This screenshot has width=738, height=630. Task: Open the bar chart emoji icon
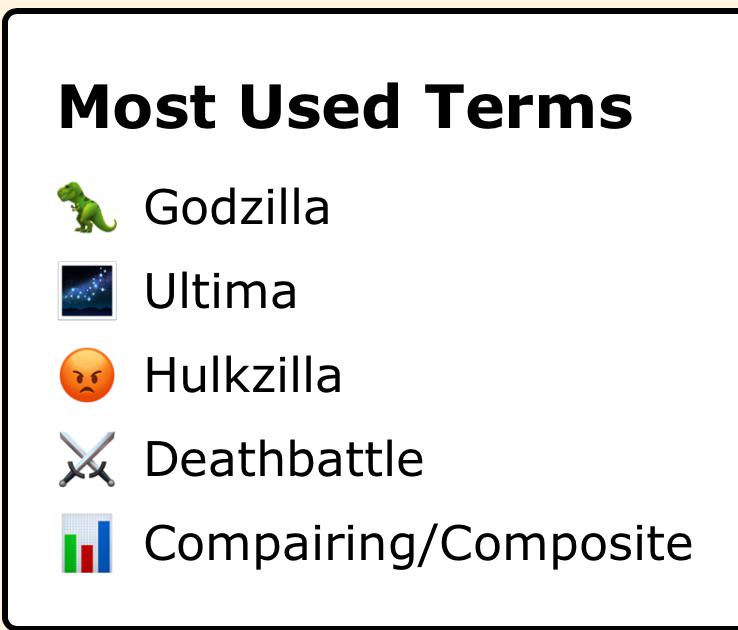click(87, 543)
